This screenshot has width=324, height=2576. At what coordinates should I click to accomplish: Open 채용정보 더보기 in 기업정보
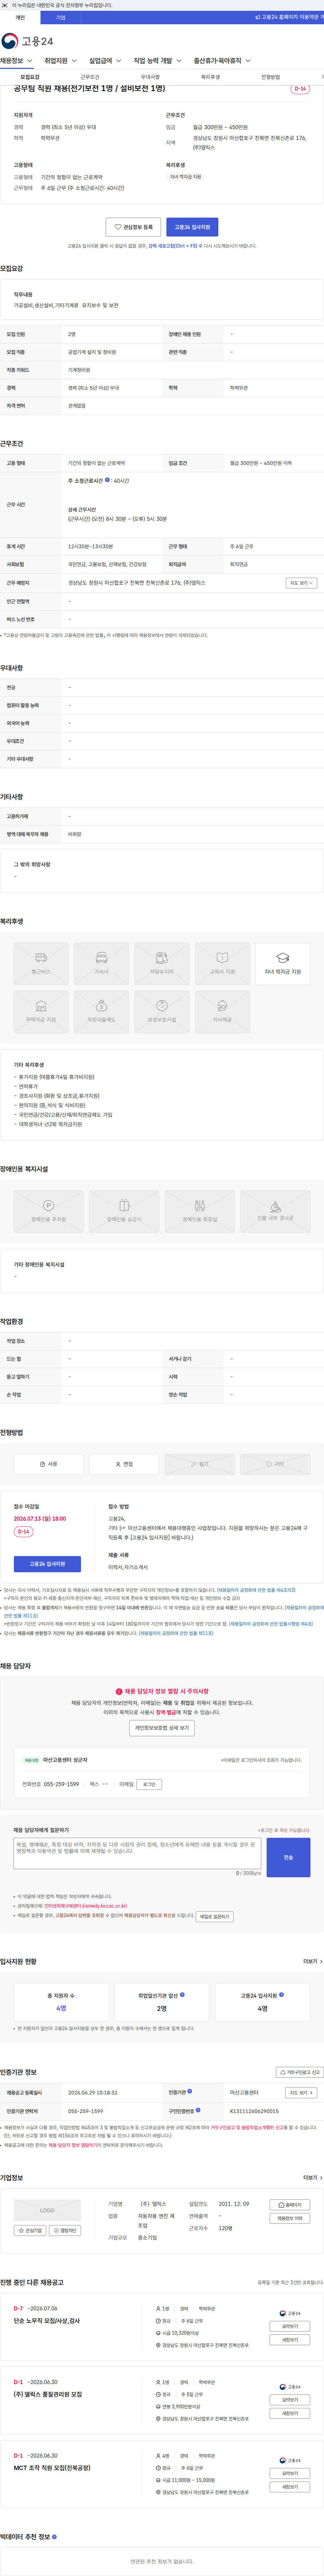(x=290, y=2218)
